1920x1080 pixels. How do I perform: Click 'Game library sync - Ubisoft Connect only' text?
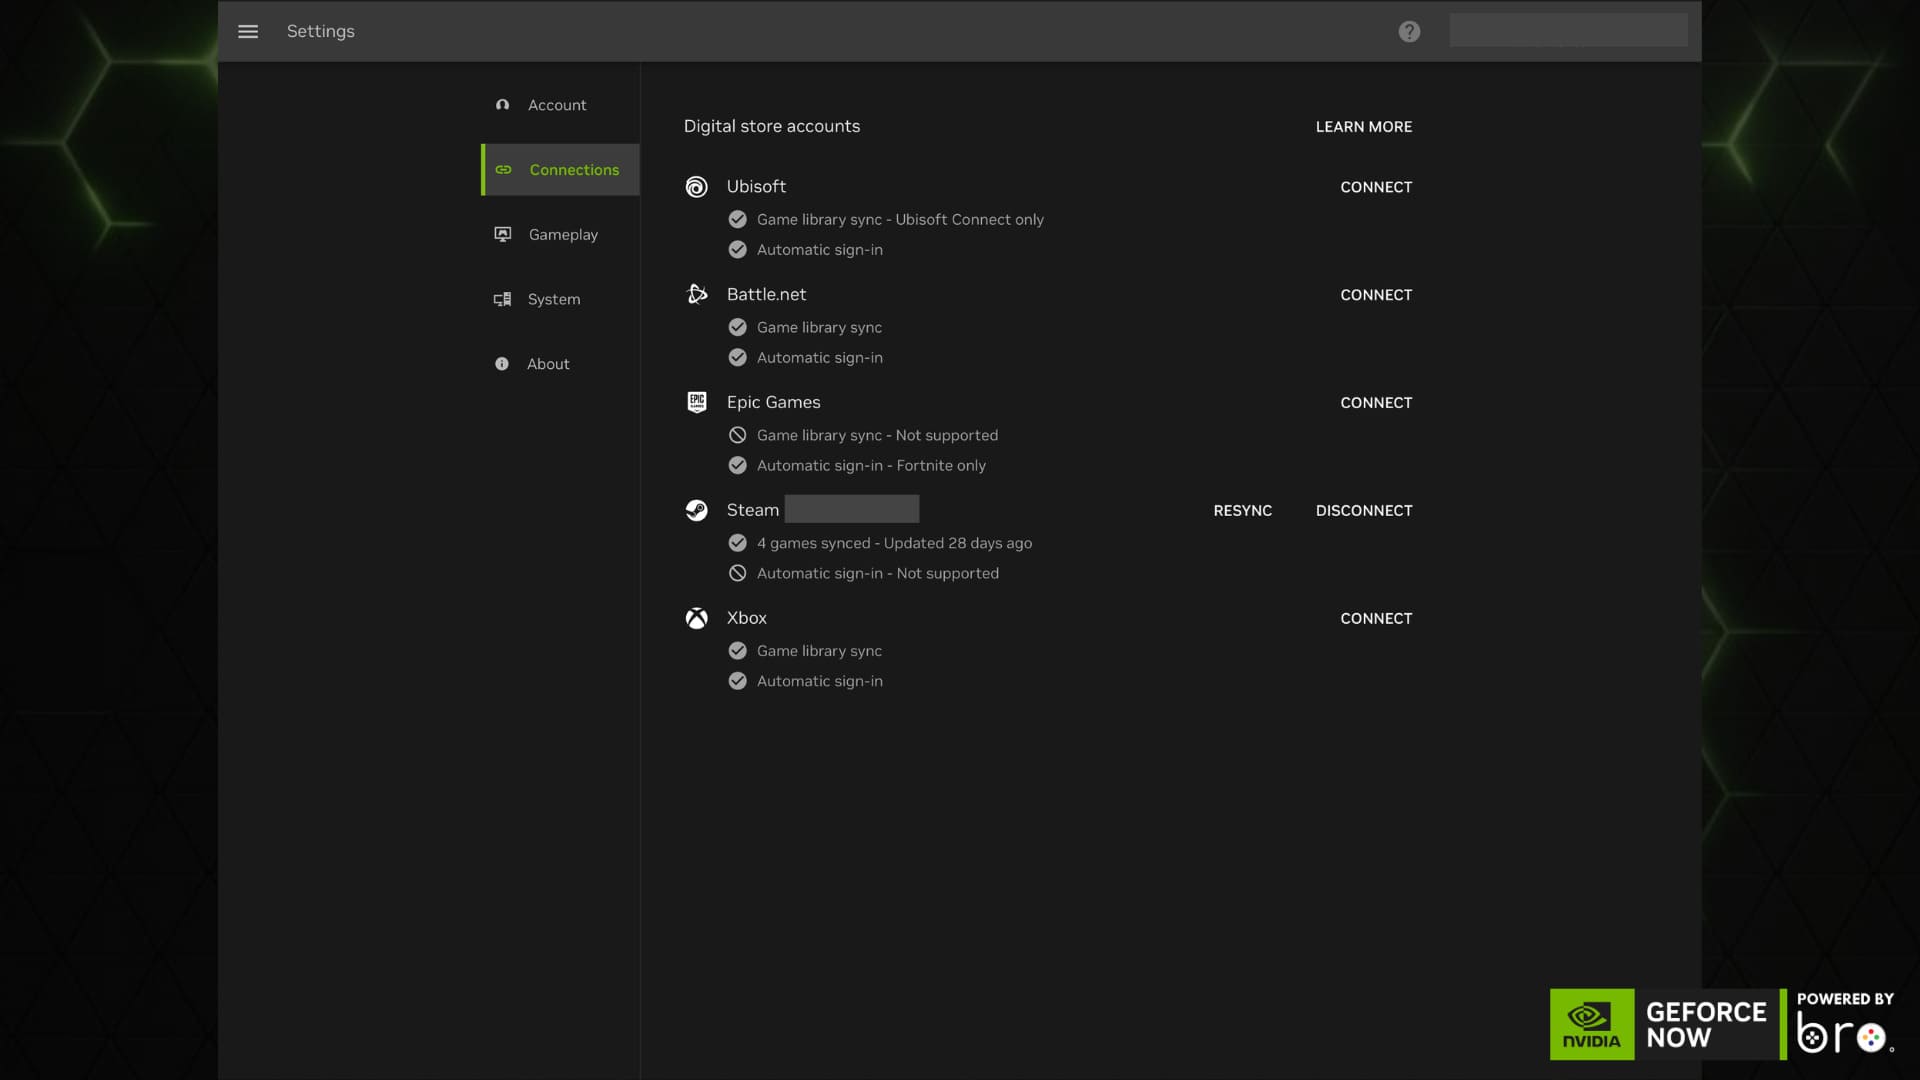click(x=900, y=219)
